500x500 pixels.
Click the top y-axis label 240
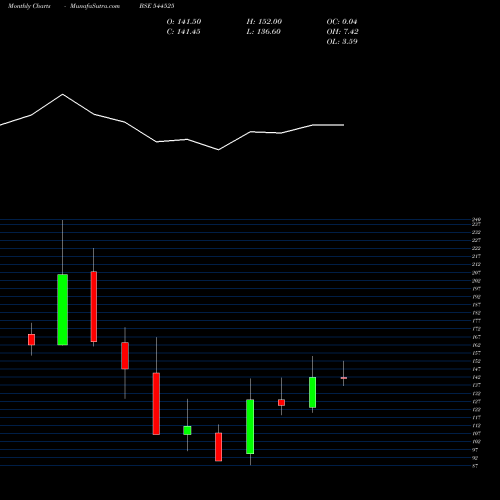[476, 219]
